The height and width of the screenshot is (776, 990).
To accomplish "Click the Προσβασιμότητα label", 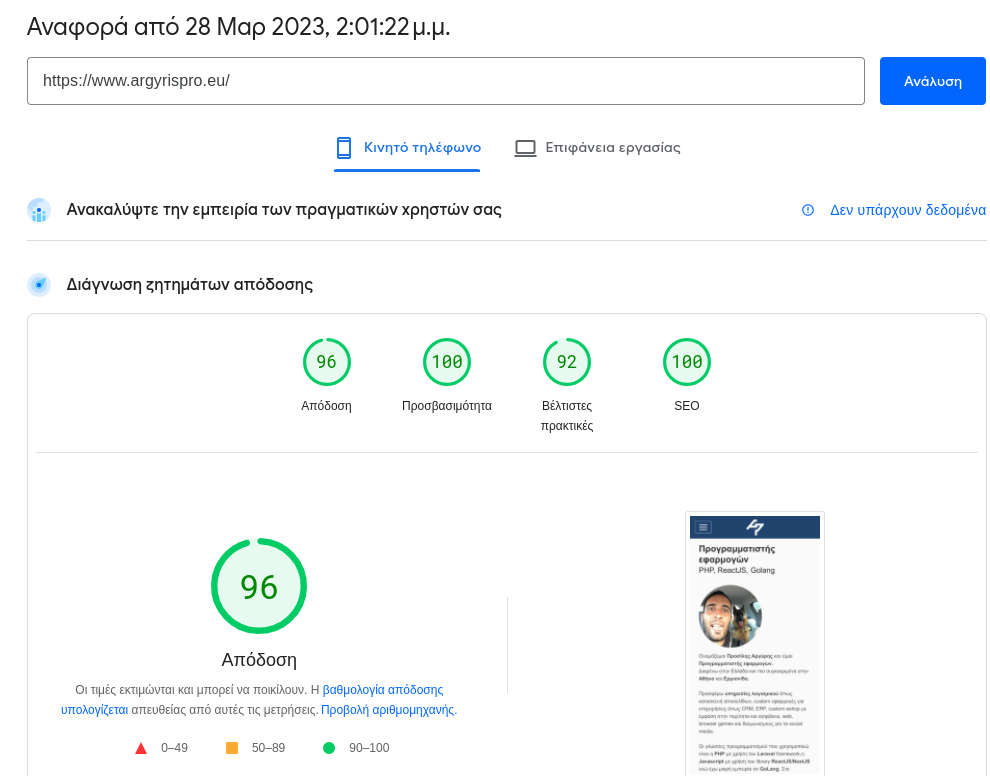I will (446, 405).
